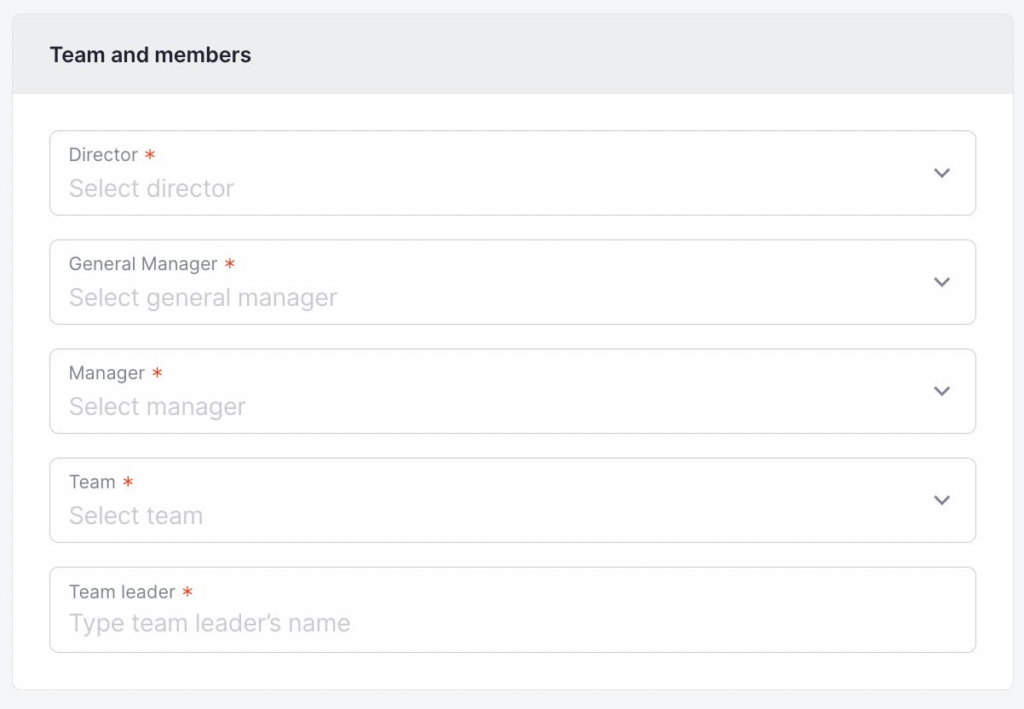Click the Team field chevron arrow
Viewport: 1024px width, 709px height.
click(x=941, y=500)
